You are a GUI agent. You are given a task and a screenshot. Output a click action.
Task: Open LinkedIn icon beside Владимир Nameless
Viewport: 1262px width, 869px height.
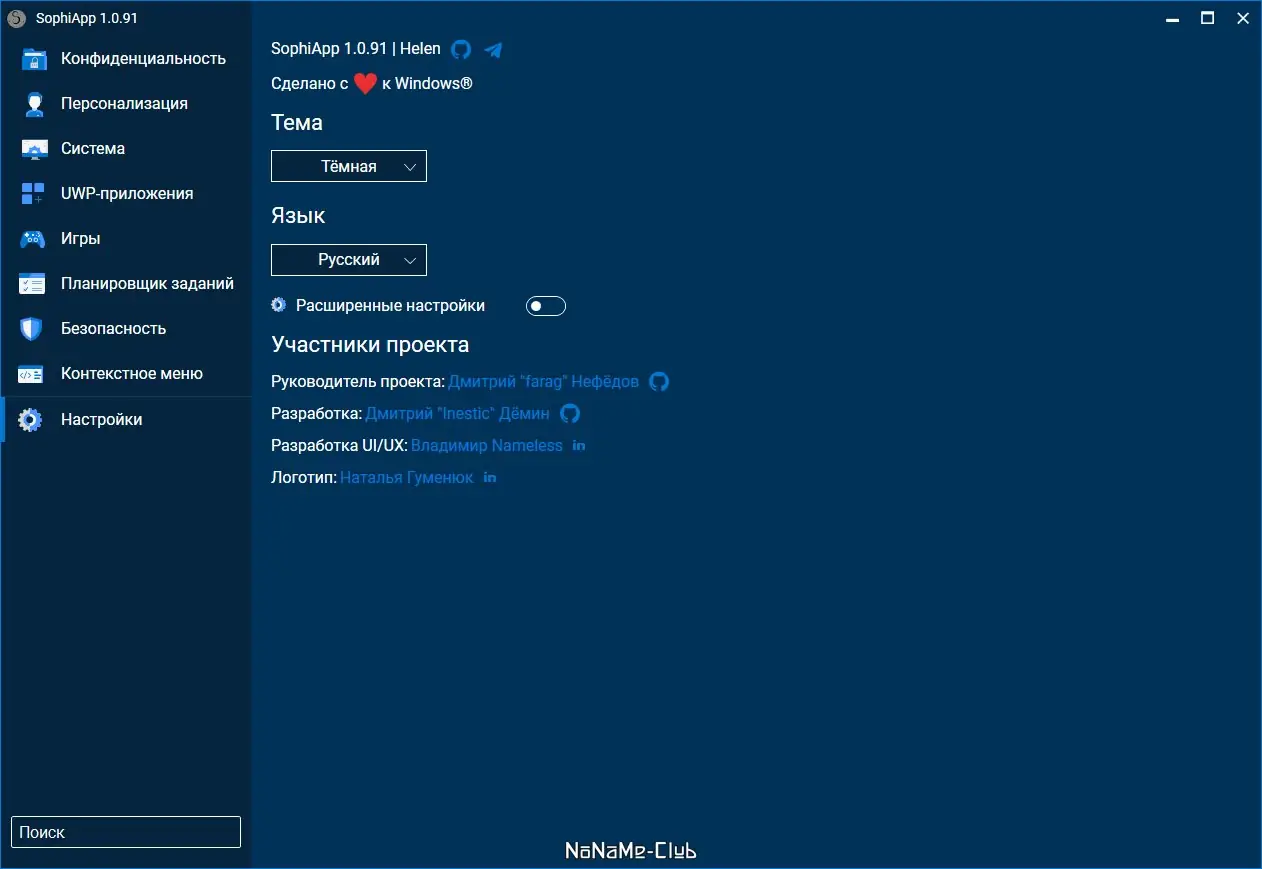579,445
